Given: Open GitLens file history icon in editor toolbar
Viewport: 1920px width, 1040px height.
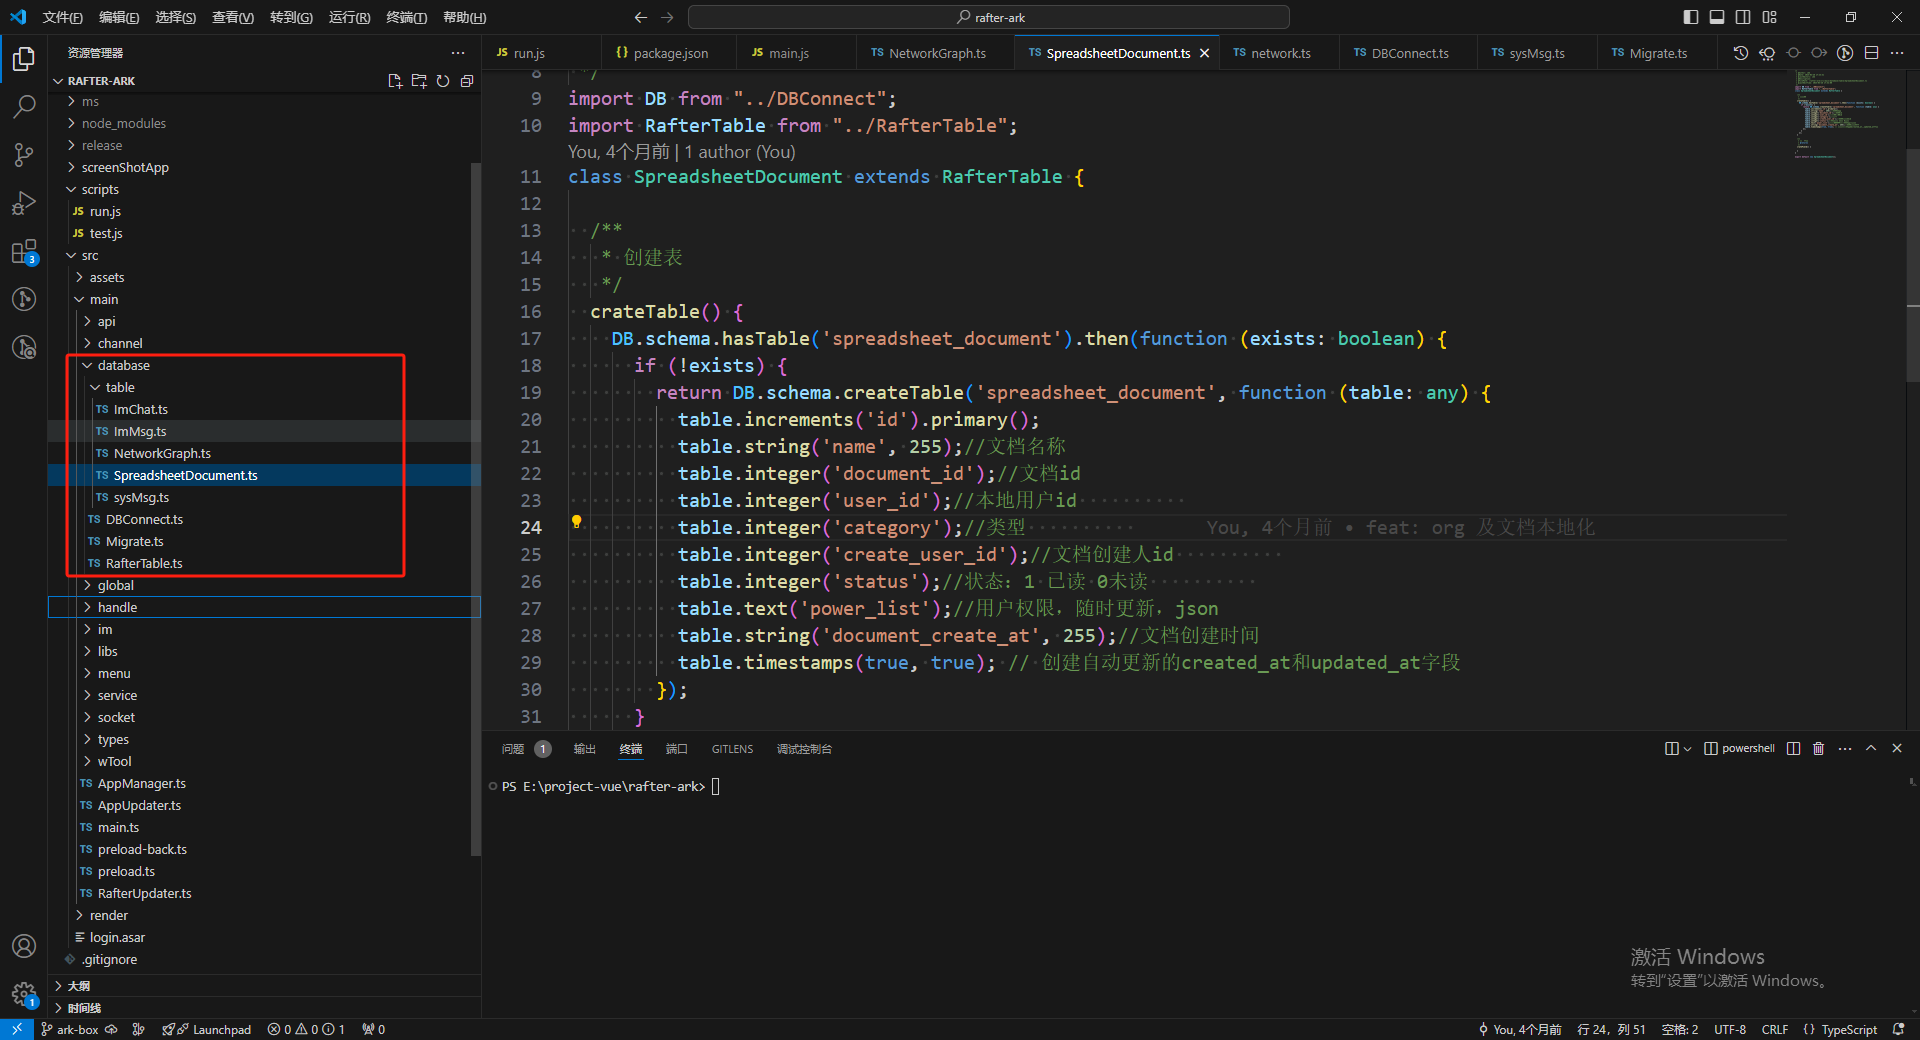Looking at the screenshot, I should [x=1741, y=53].
